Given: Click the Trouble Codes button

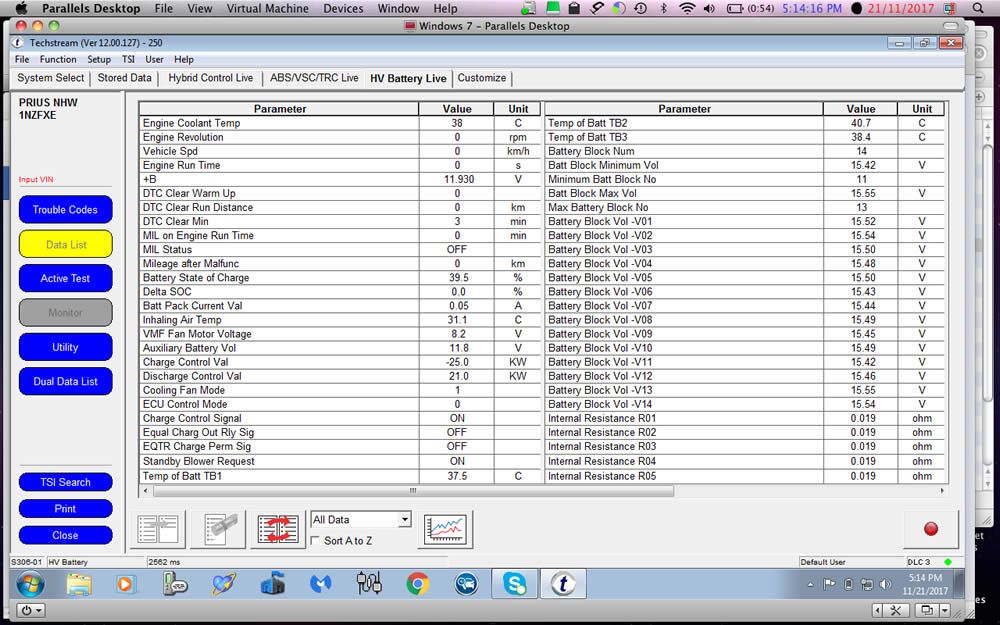Looking at the screenshot, I should tap(65, 209).
